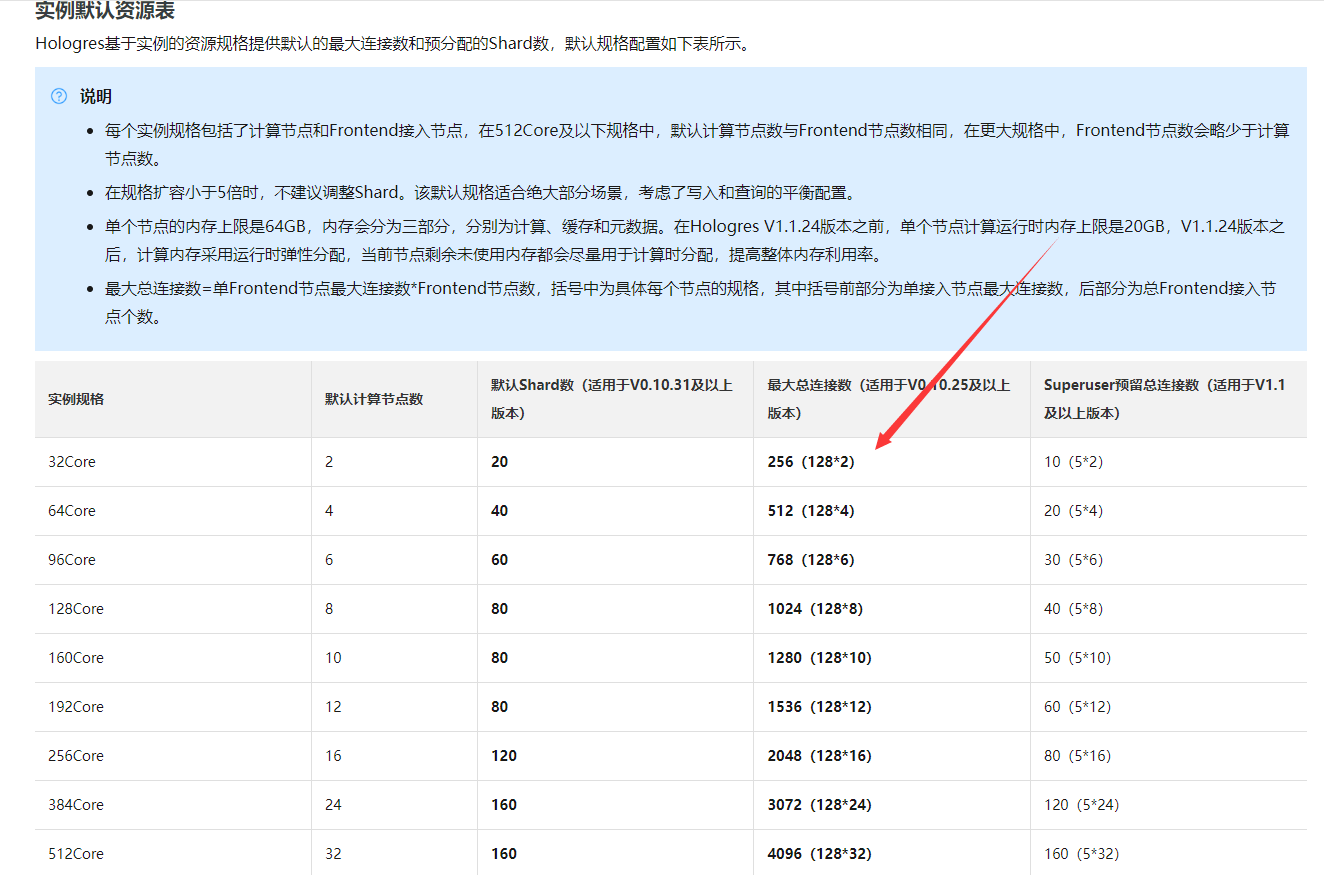Select the "64Core" row label
This screenshot has height=875, width=1324.
coord(72,511)
